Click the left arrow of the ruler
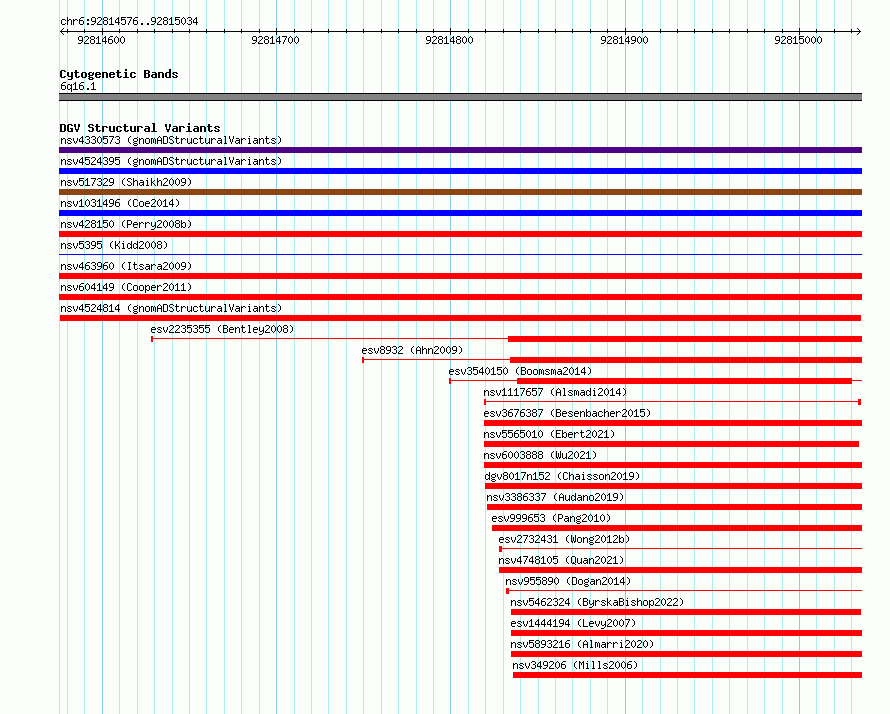Screen dimensions: 890x714 tap(62, 31)
